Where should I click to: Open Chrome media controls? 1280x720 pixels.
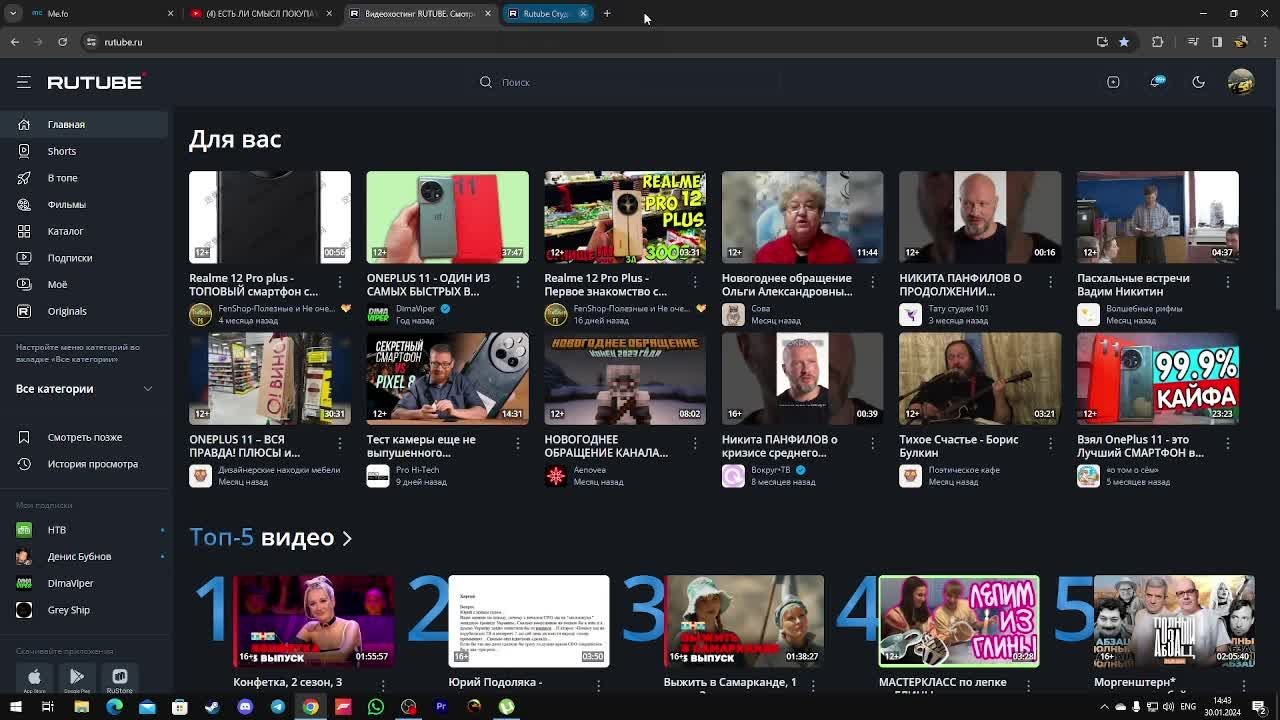coord(1193,42)
